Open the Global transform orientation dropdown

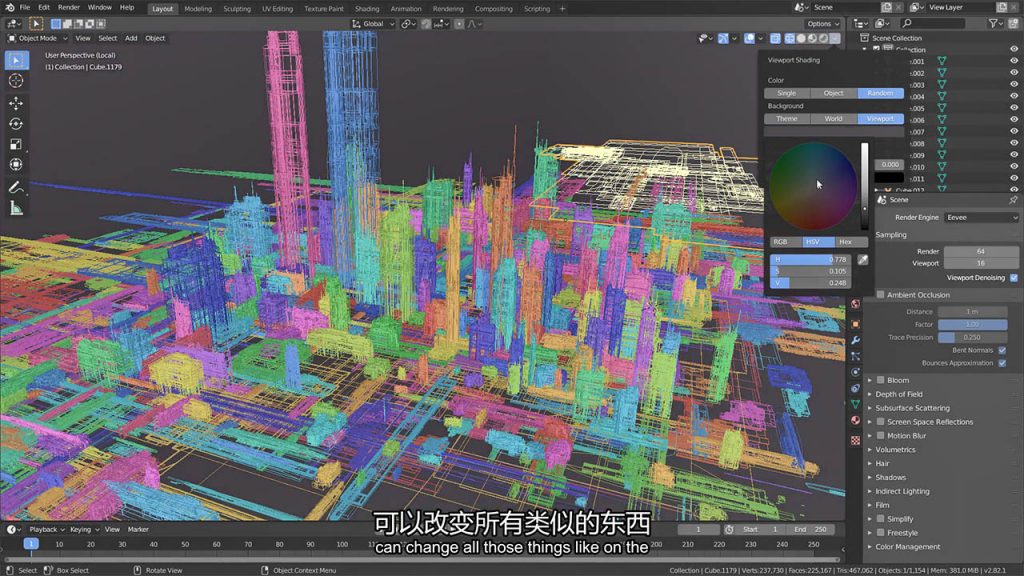(x=373, y=24)
